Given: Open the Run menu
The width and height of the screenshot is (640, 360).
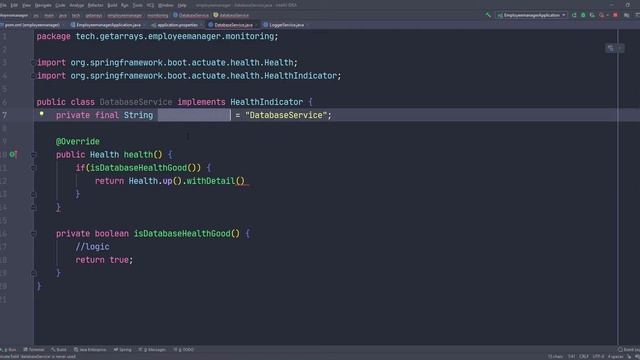Looking at the screenshot, I should (x=125, y=5).
